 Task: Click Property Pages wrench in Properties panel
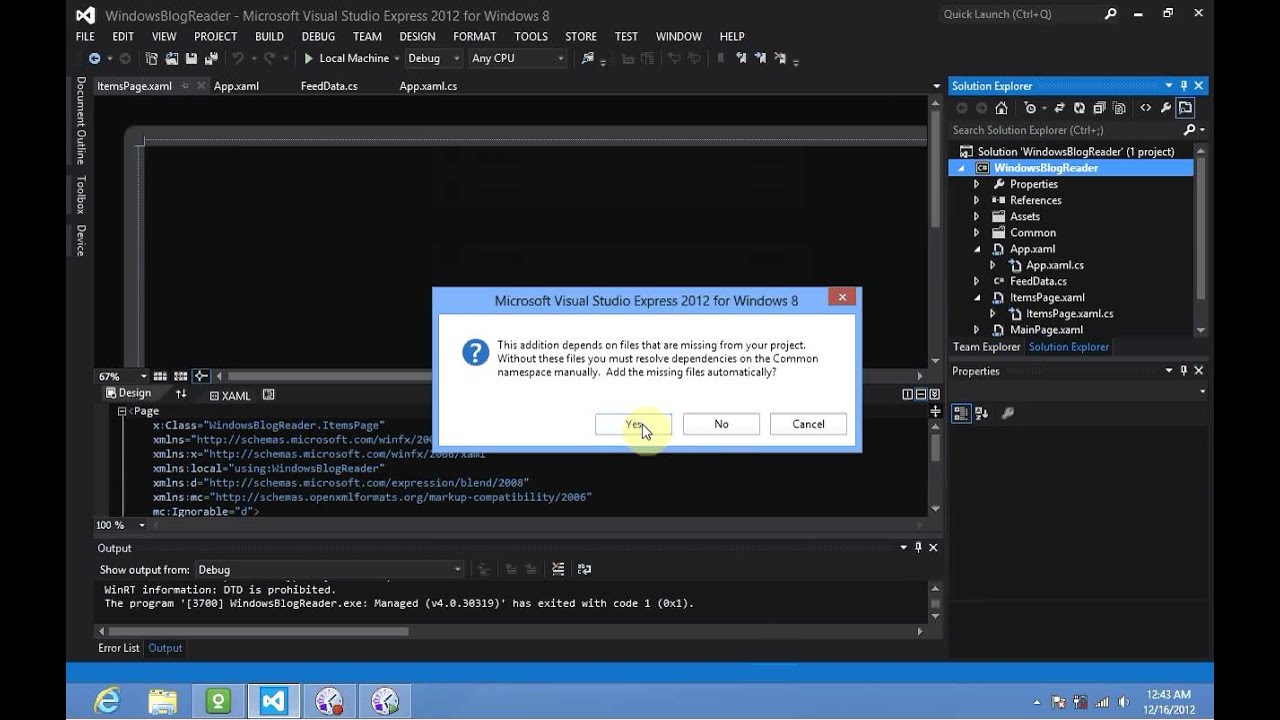(x=1008, y=413)
